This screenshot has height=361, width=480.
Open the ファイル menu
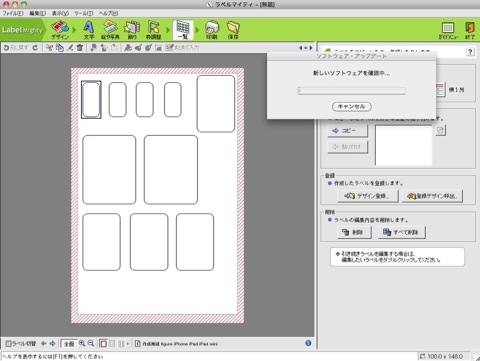click(13, 13)
